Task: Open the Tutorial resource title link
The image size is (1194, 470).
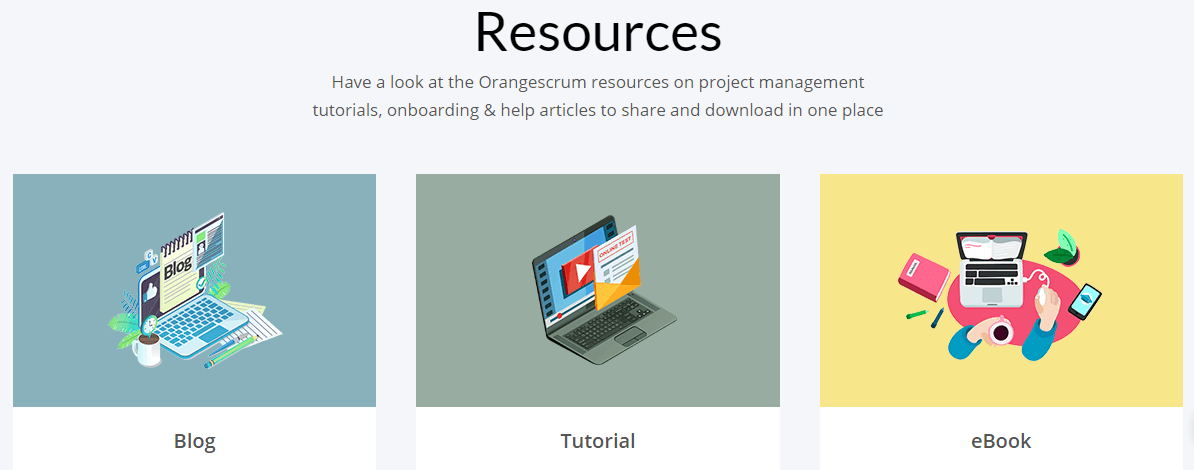Action: [x=597, y=441]
